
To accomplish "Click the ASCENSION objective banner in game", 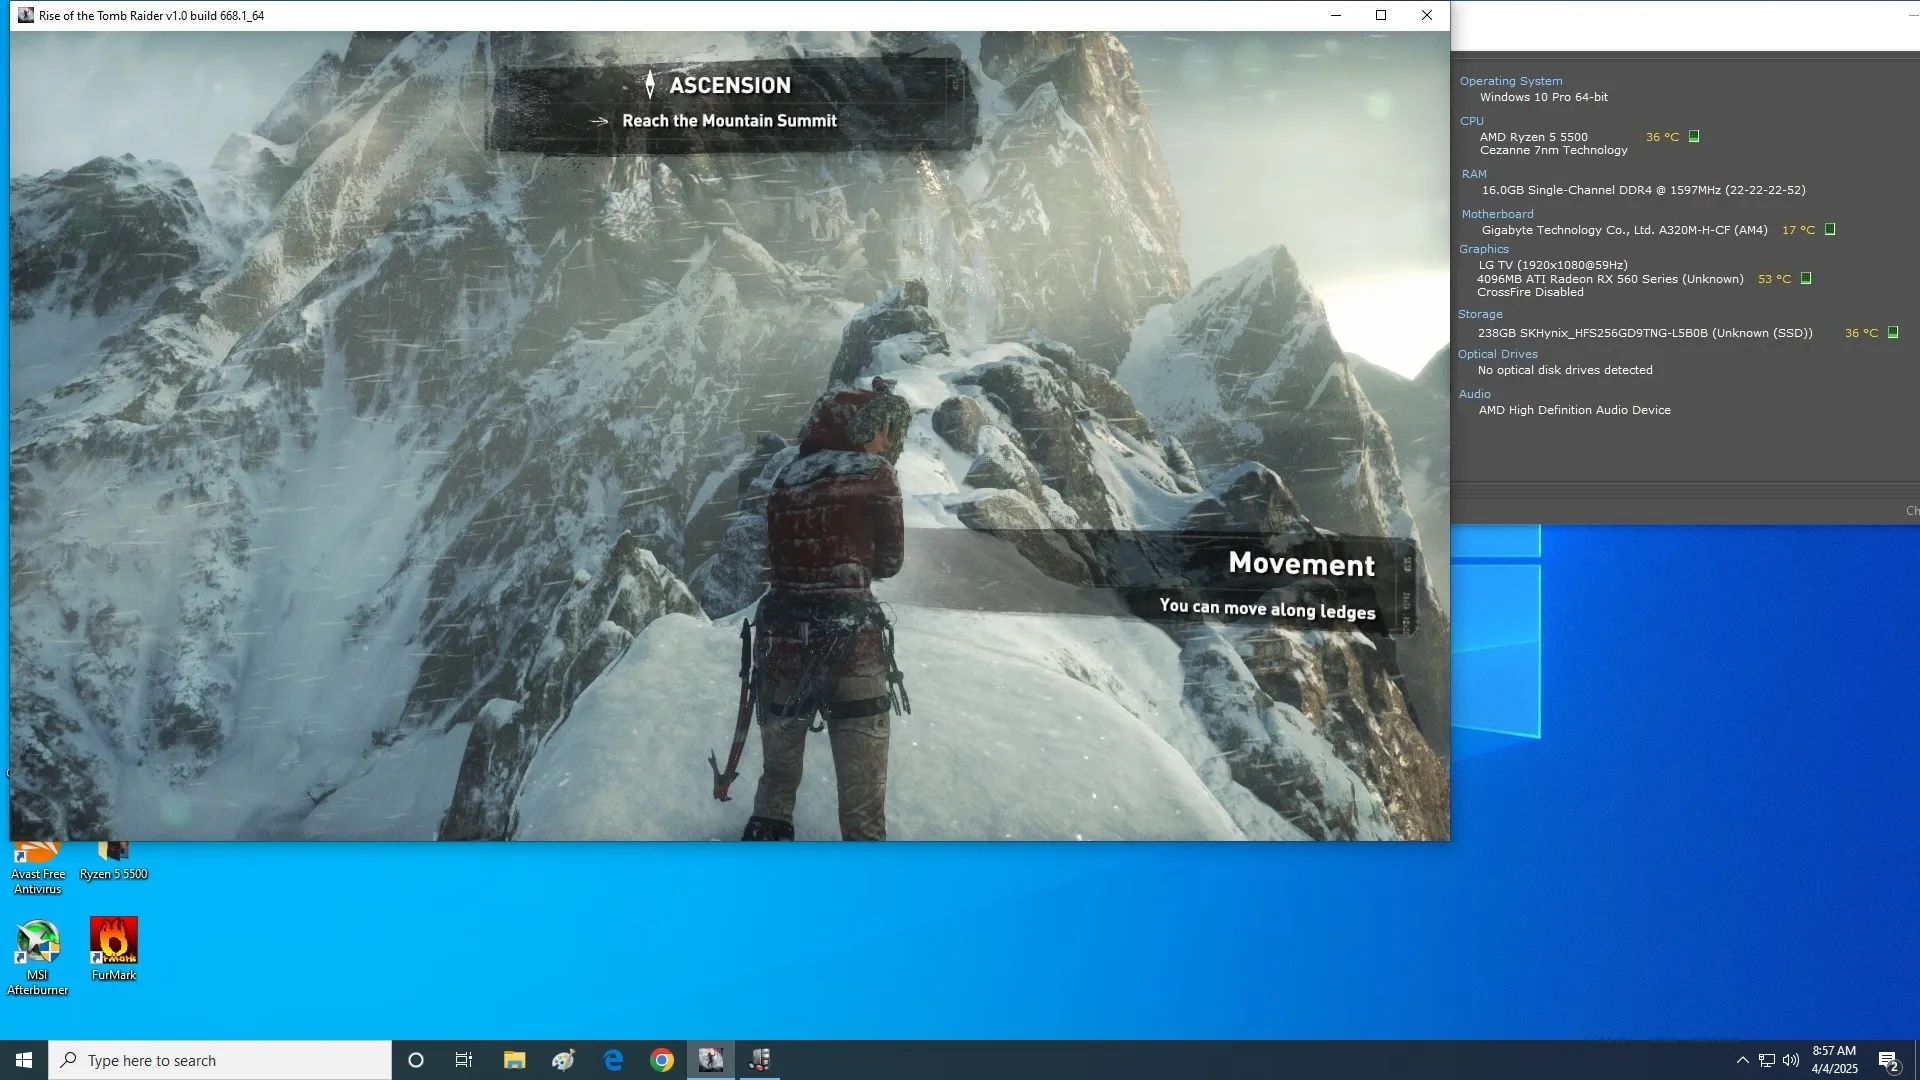I will 730,103.
